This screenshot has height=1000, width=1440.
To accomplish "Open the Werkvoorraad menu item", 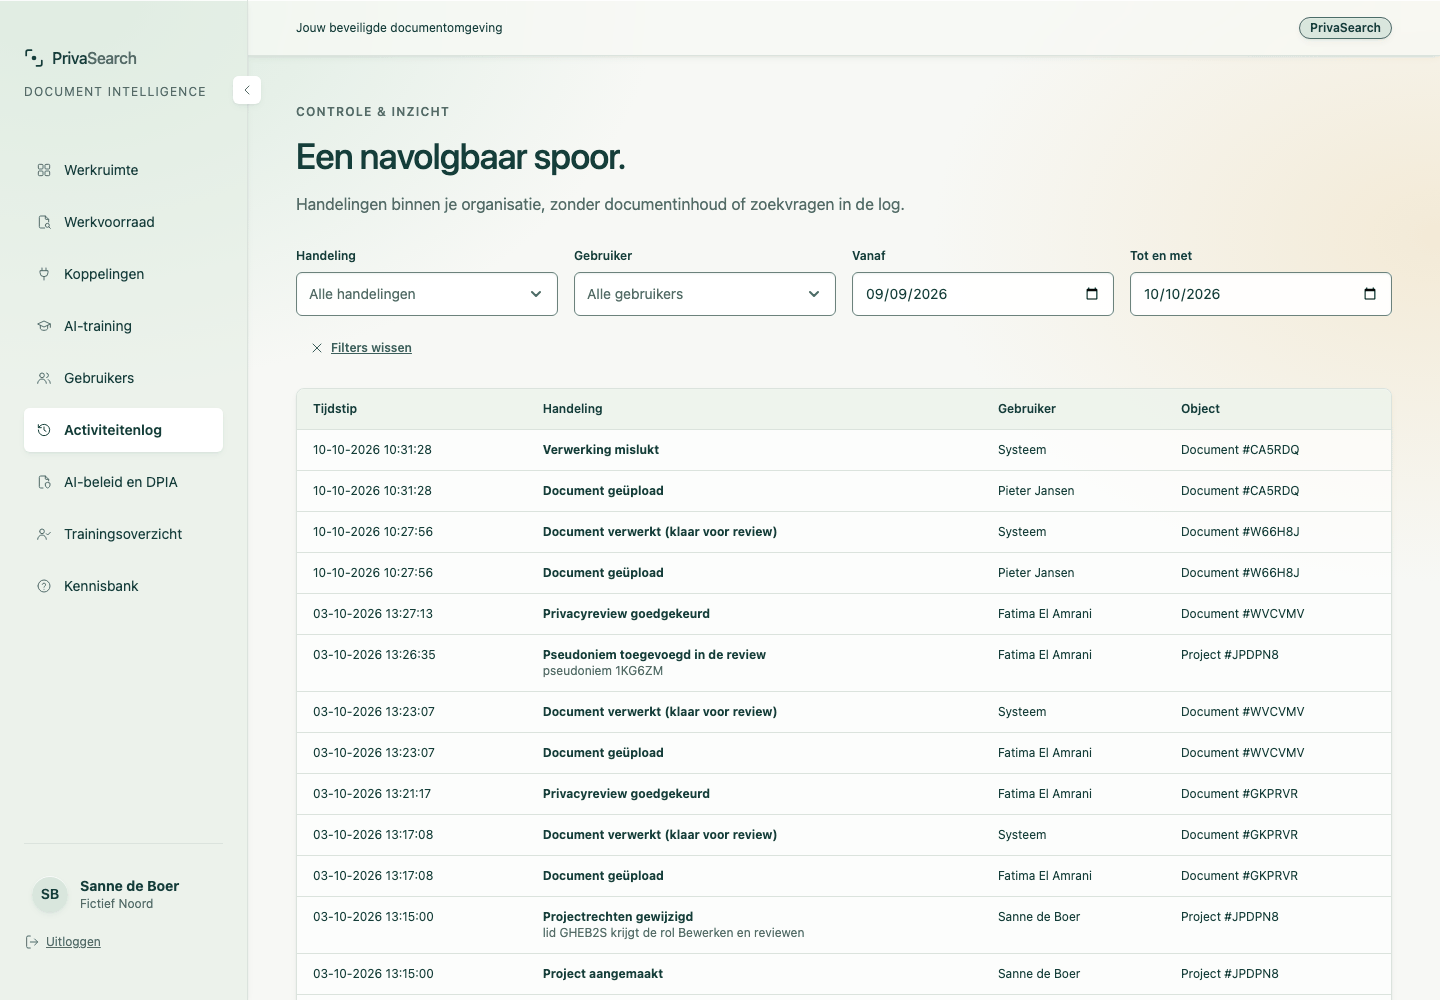I will pyautogui.click(x=123, y=222).
